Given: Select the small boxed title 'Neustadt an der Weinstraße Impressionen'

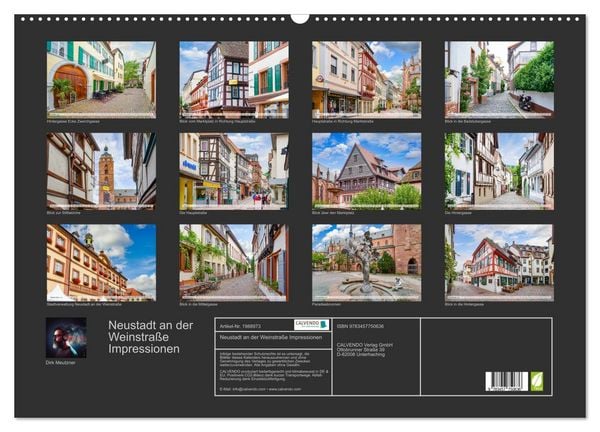Looking at the screenshot, I should click(x=271, y=337).
